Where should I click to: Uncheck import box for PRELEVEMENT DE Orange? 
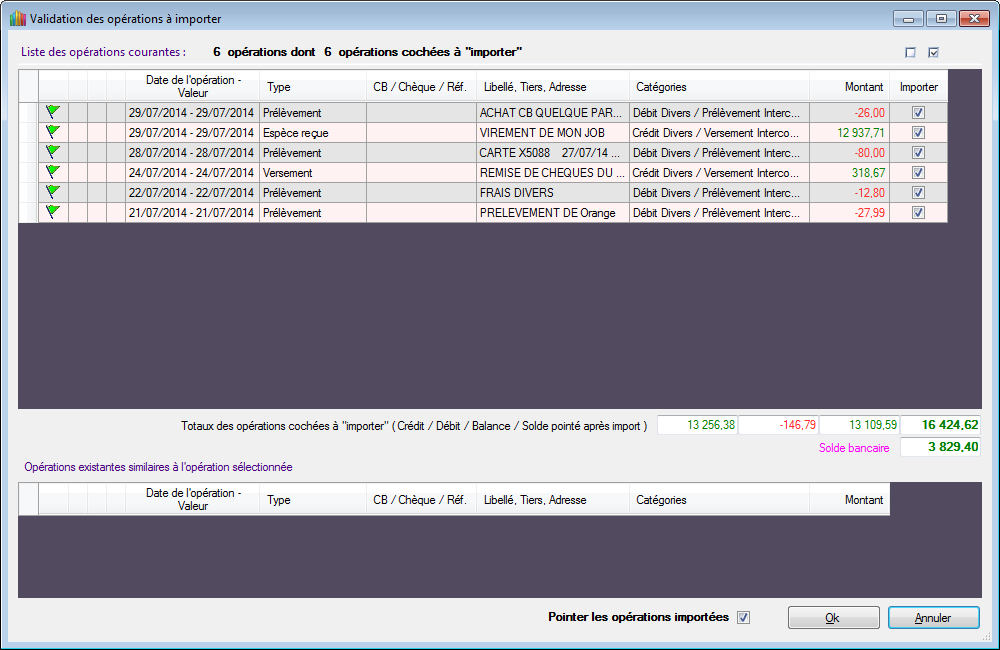(918, 213)
